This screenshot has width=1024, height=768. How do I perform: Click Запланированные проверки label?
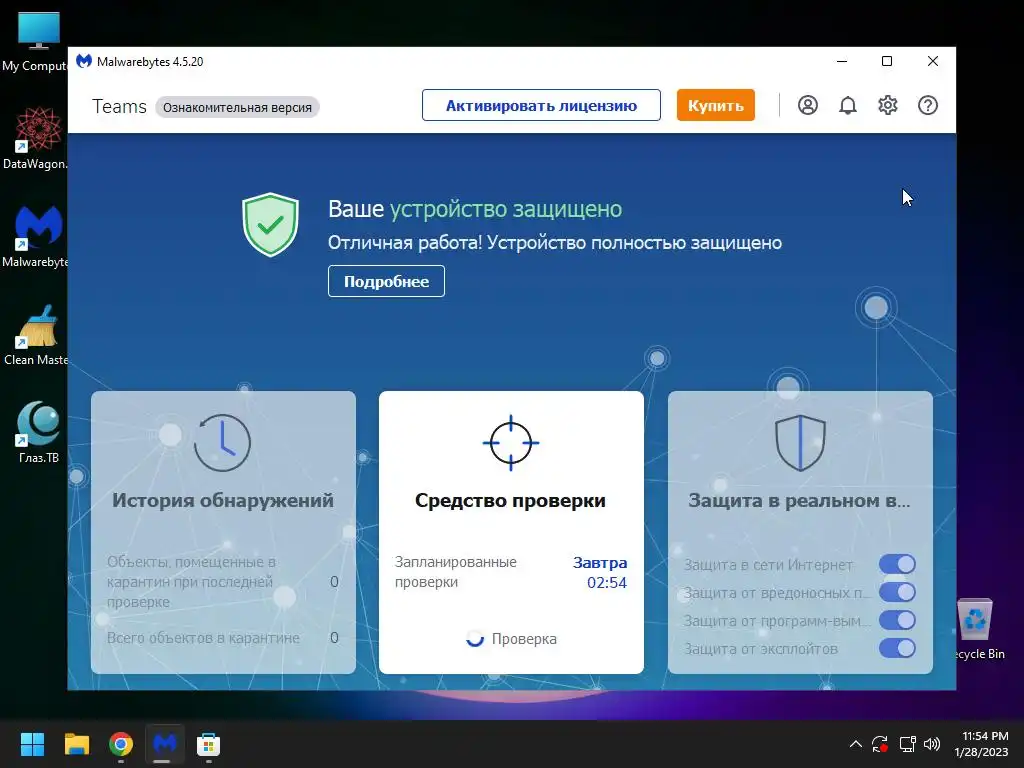[456, 572]
